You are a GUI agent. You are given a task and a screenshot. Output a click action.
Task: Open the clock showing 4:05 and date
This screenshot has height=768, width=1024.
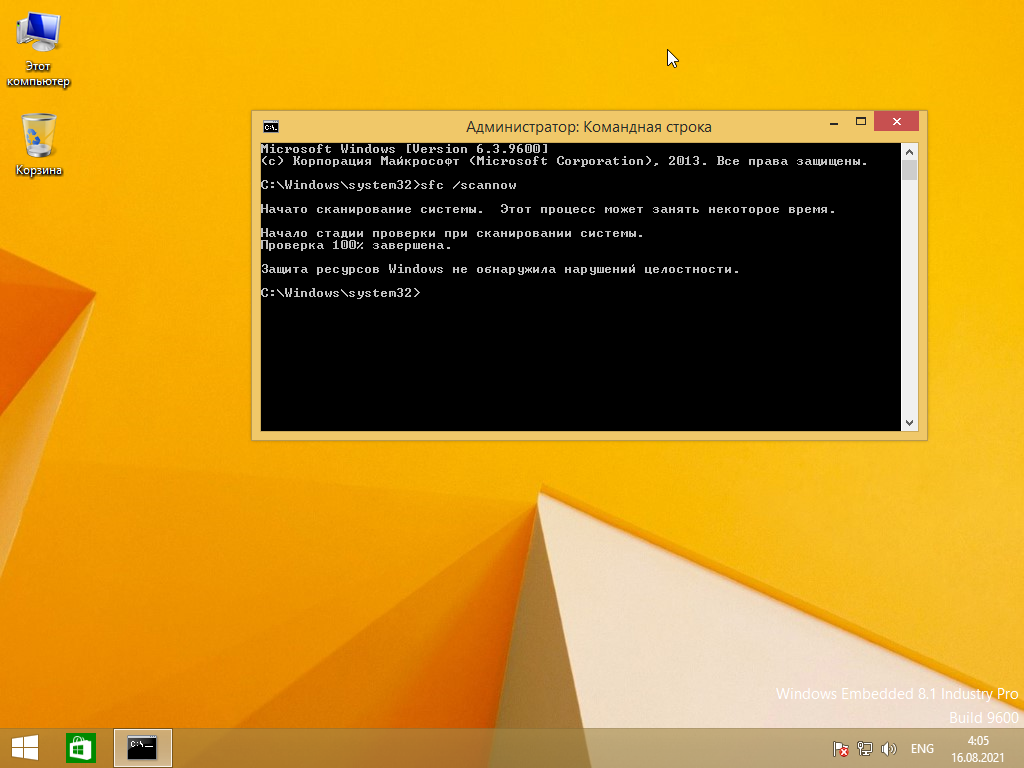pos(977,748)
